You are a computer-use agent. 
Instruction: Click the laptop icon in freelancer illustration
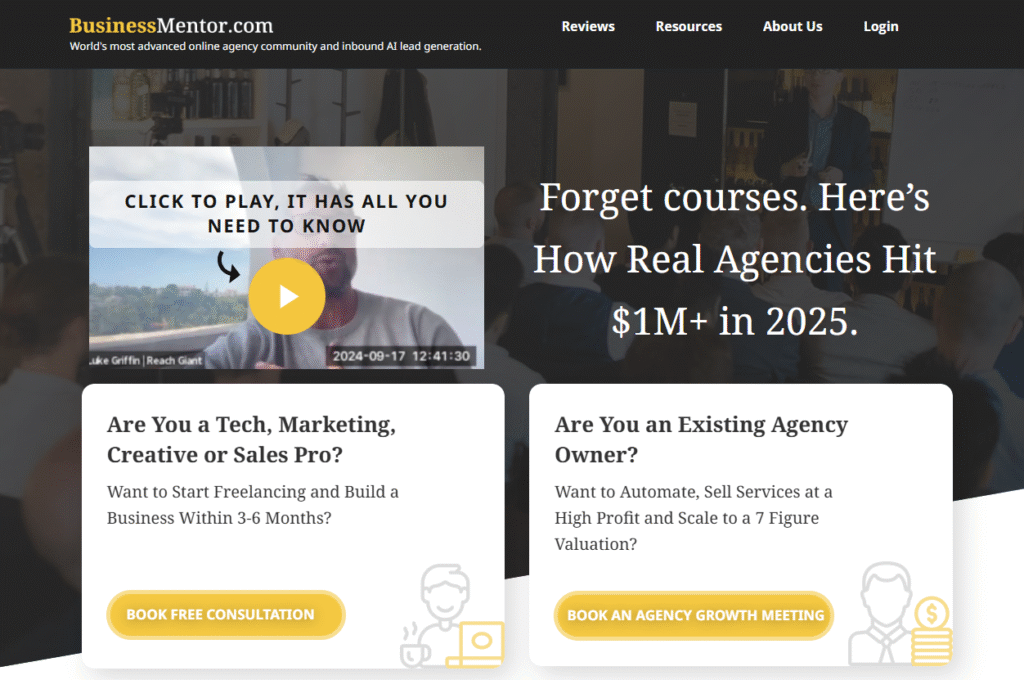click(477, 644)
